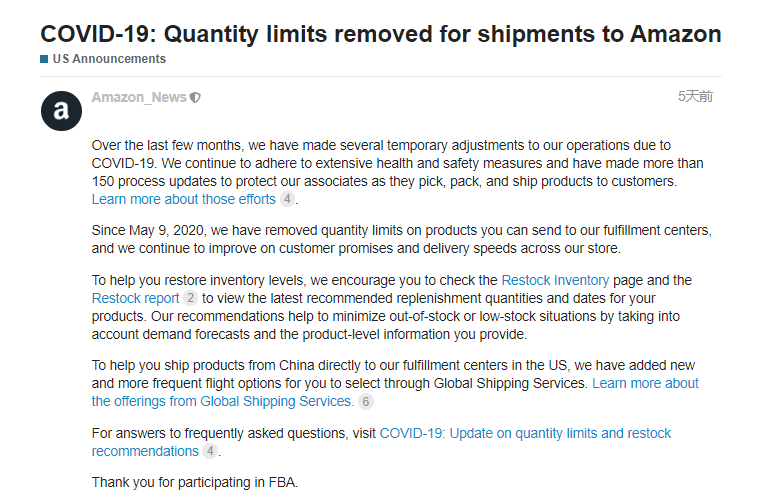Click count badge 2 beside Restock report
776x502 pixels.
coord(191,298)
